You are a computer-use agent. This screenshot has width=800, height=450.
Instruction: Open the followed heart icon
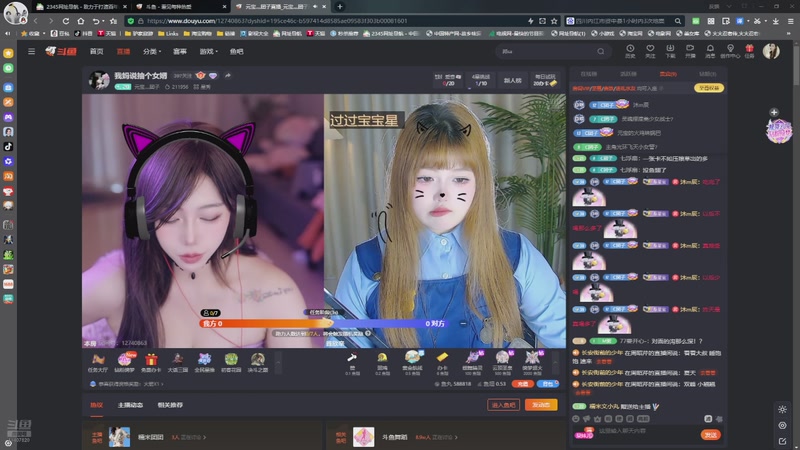[650, 51]
